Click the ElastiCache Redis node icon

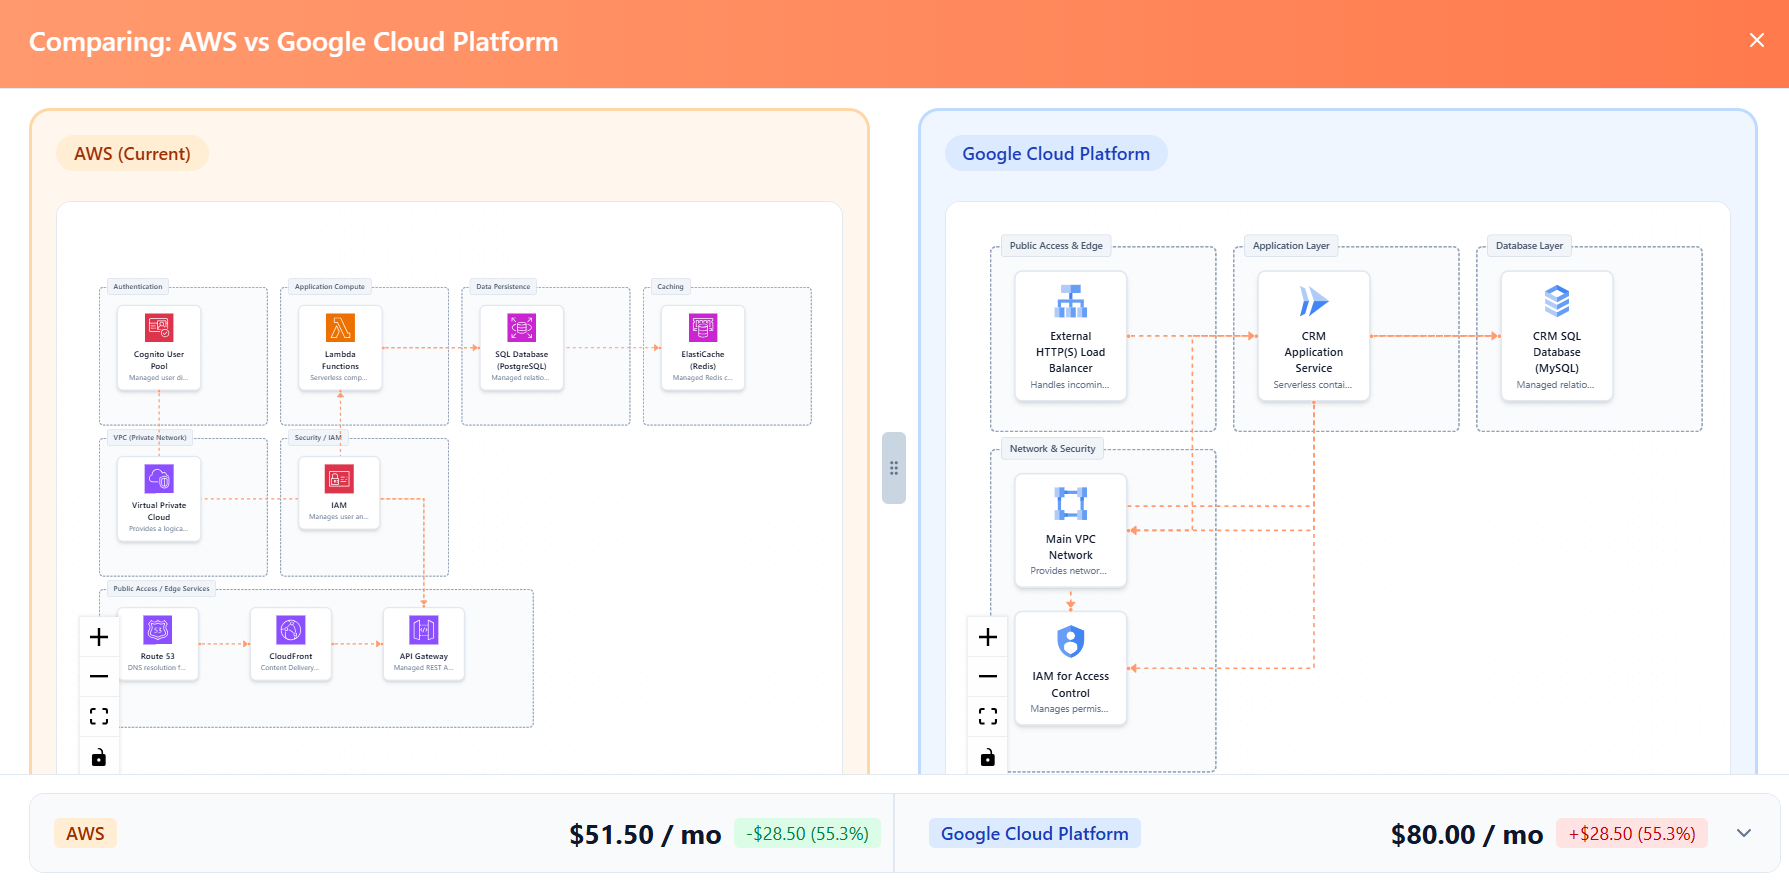click(703, 328)
